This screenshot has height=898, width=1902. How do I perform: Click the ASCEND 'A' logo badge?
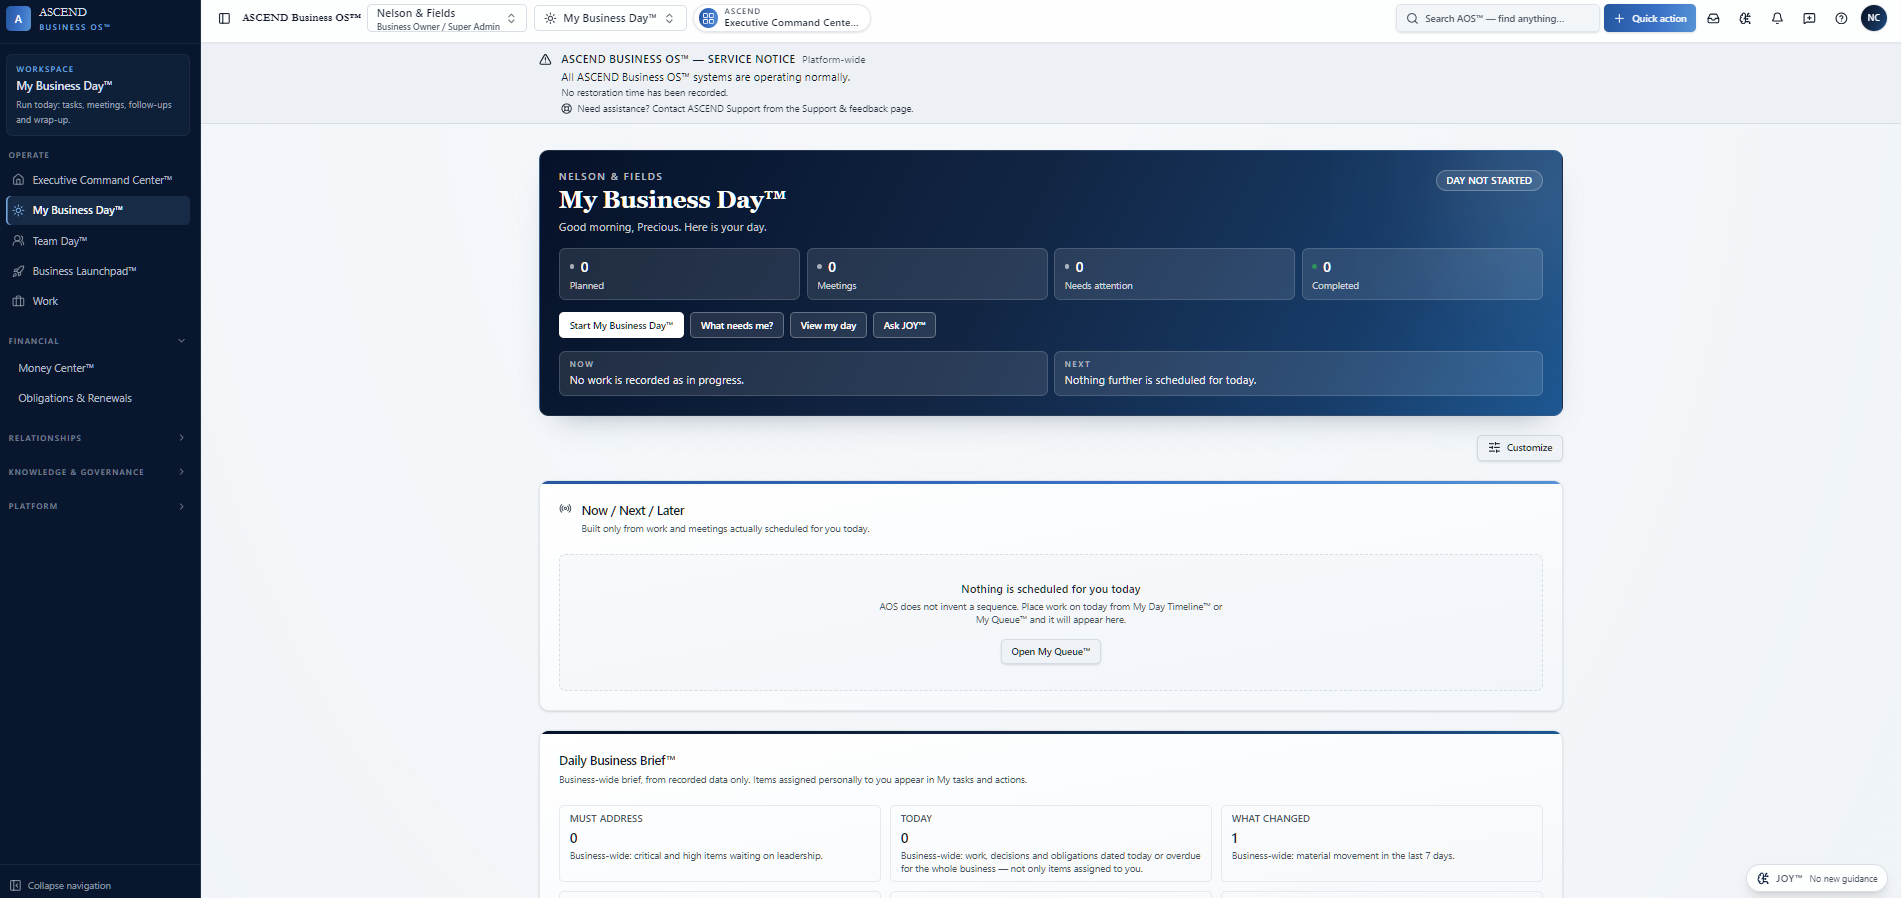18,19
